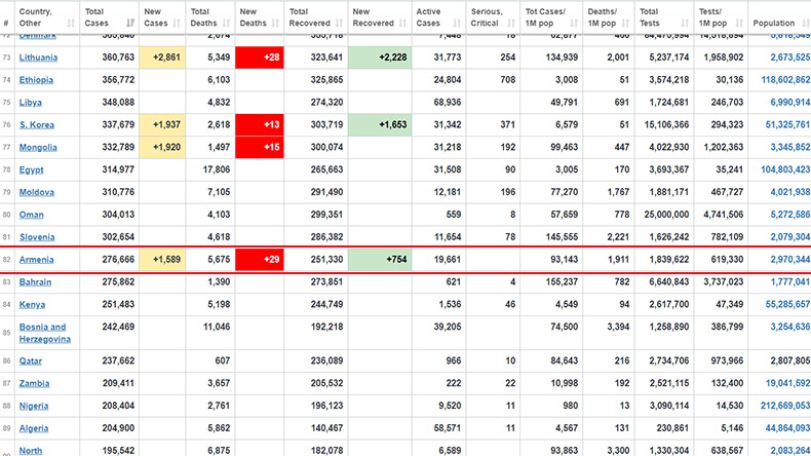Open Bosnia and Herzegovina country link
Screen dimensions: 811x456
44,333
